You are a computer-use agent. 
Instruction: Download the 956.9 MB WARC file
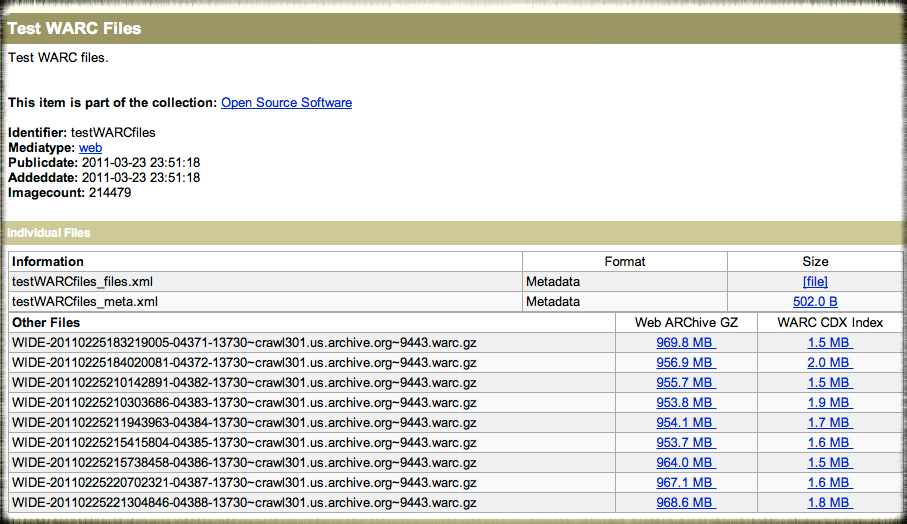click(x=686, y=363)
